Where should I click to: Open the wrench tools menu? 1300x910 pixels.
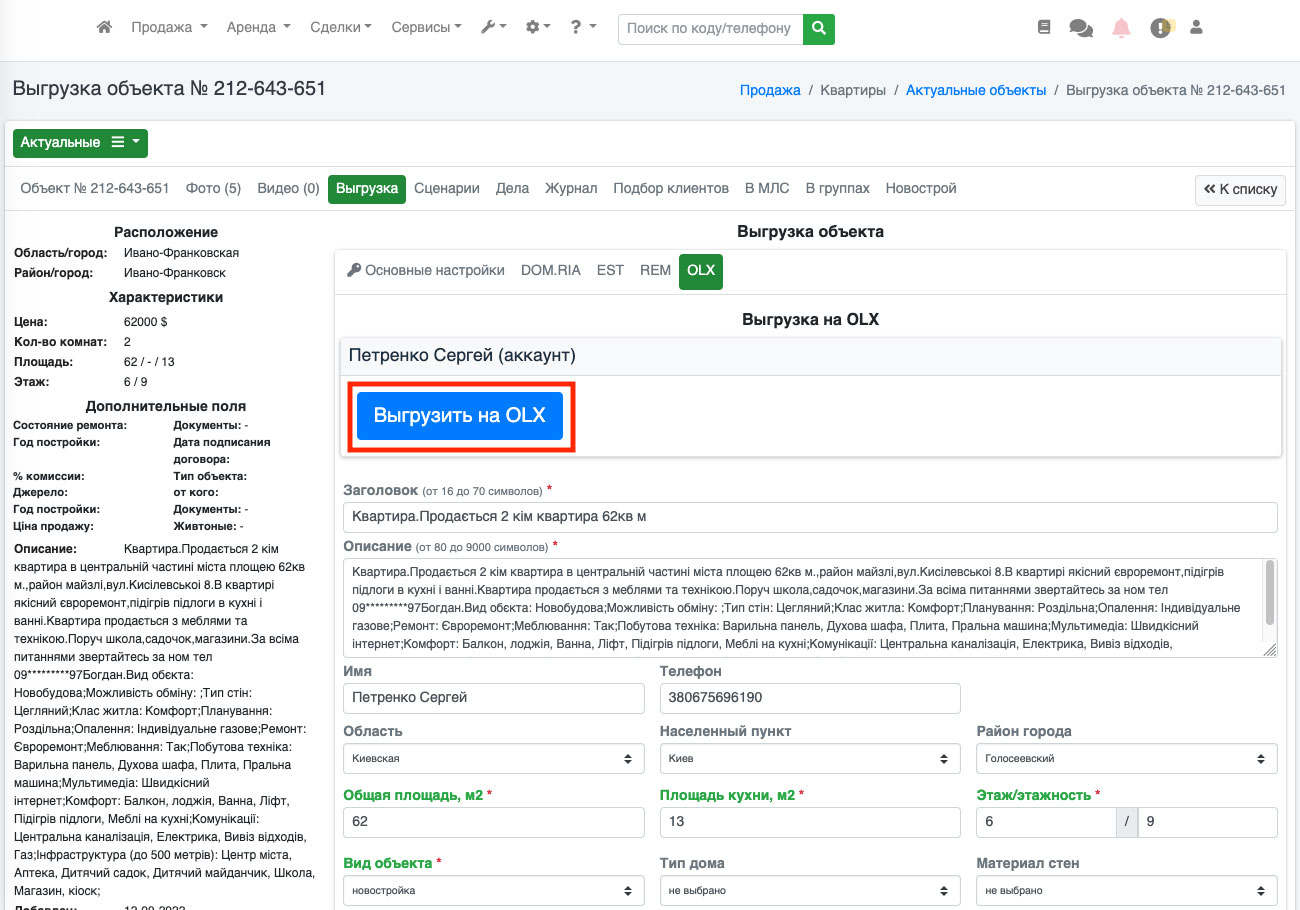pos(494,28)
